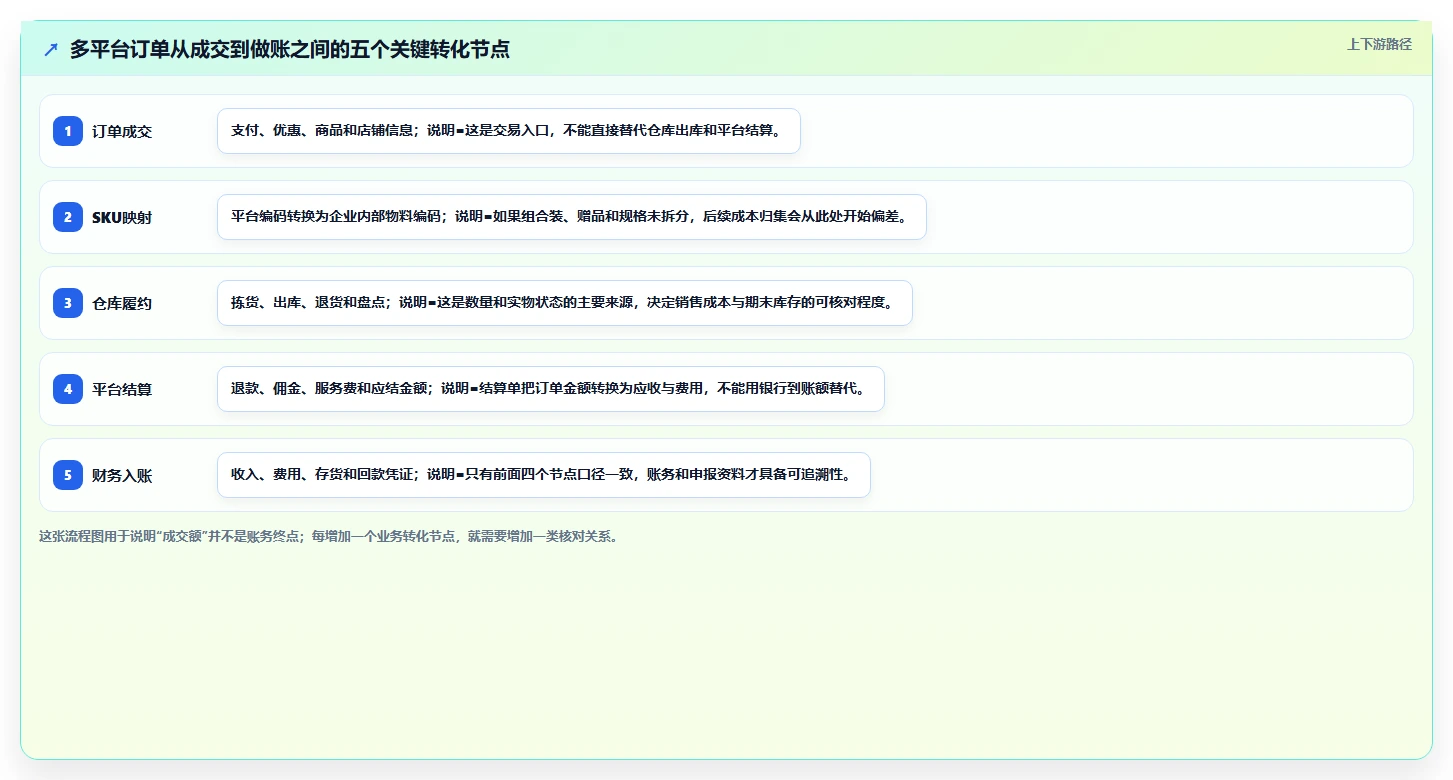Click the 订单成交 step label
Viewport: 1453px width, 780px height.
coord(122,131)
